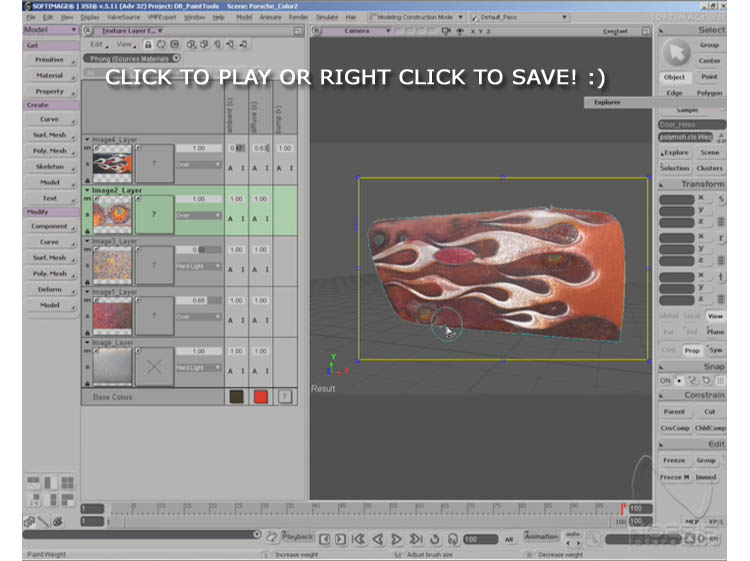Screen dimensions: 750x561
Task: Toggle ambient A on Image4_Layer
Action: coord(231,169)
